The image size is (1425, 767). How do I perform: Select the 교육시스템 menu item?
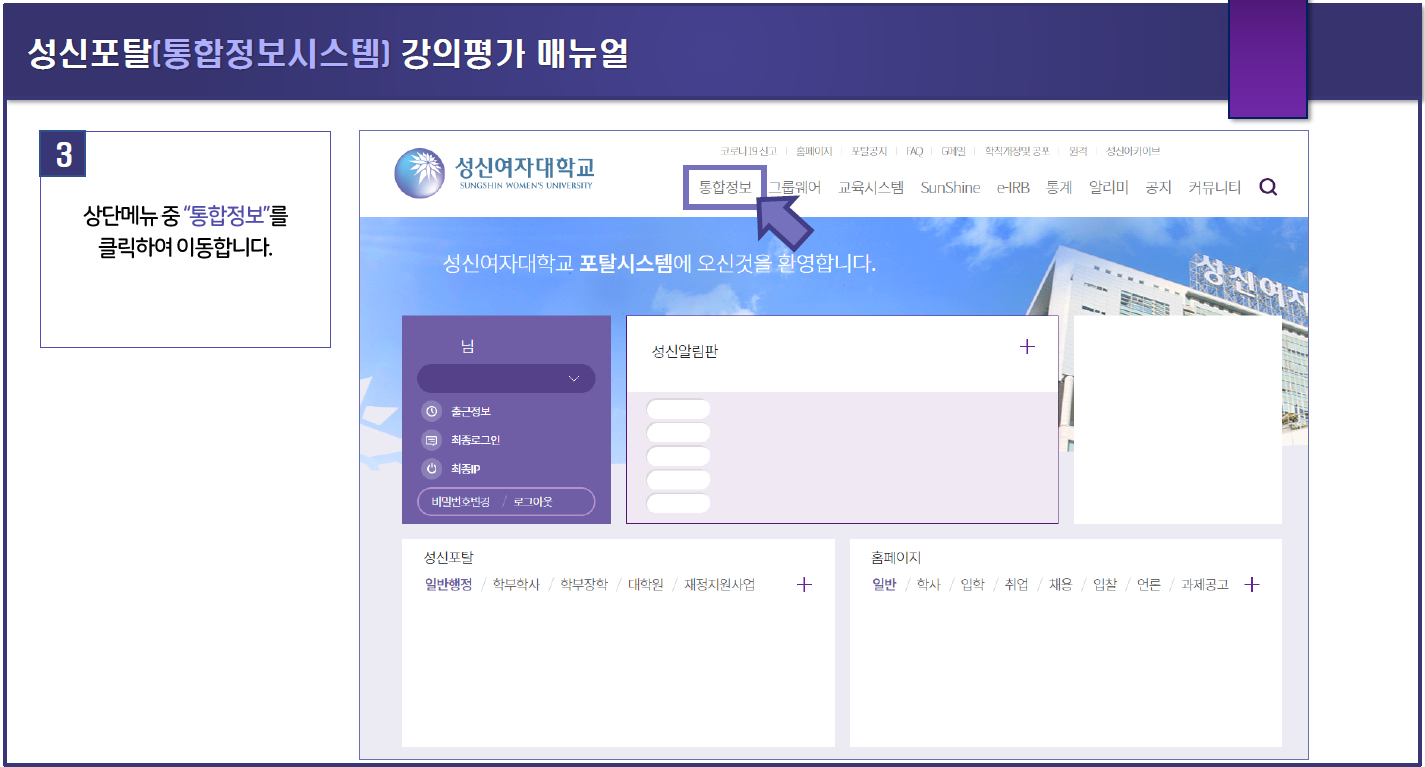point(870,187)
